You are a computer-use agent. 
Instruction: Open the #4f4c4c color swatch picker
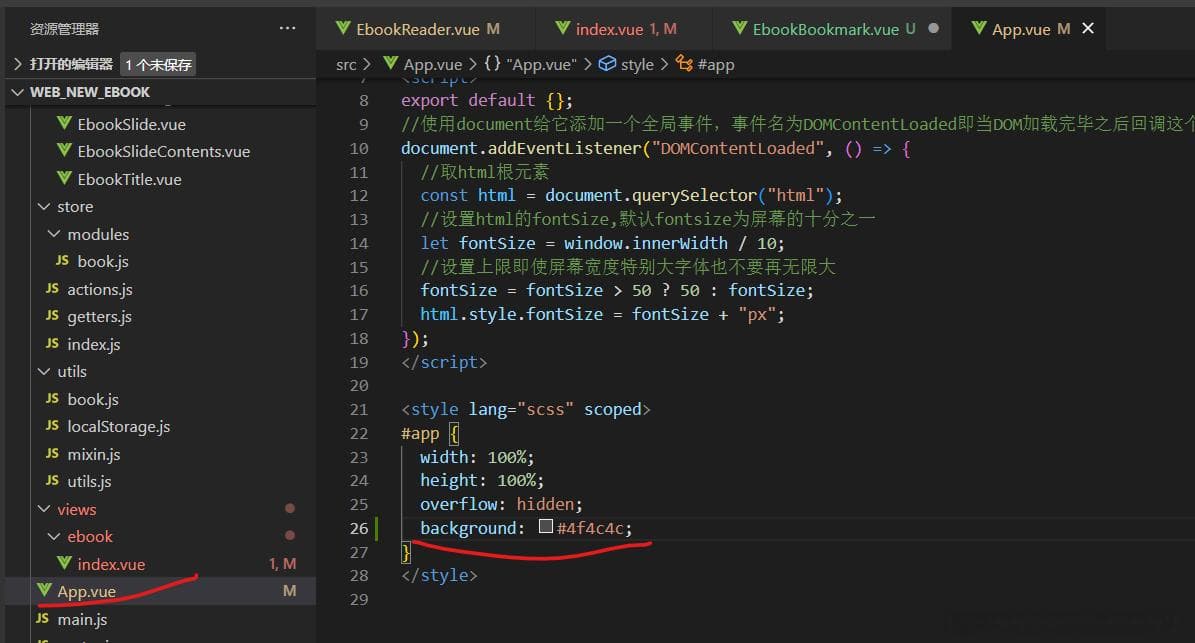[x=546, y=526]
